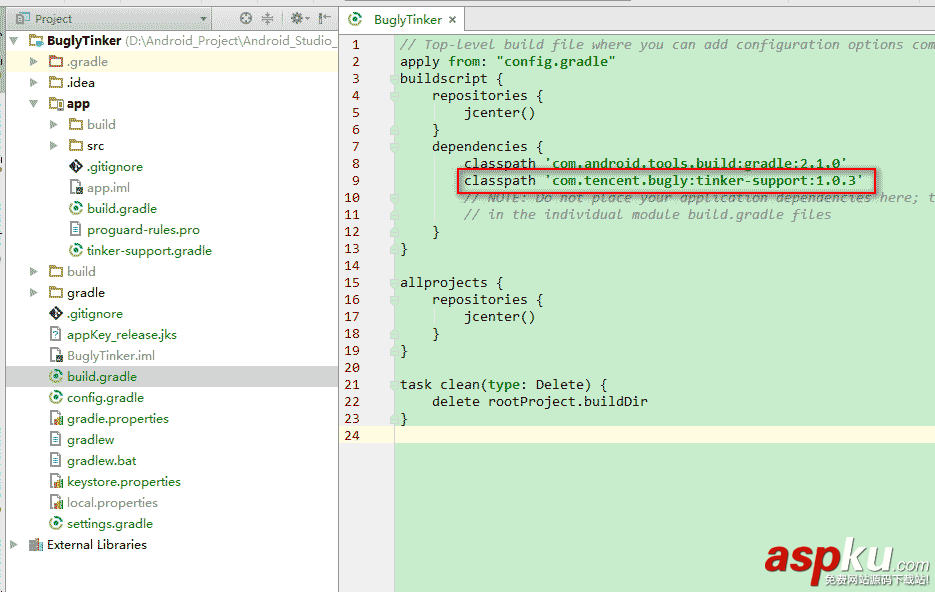Click the keystore.properties file icon
The image size is (935, 592).
tap(56, 482)
